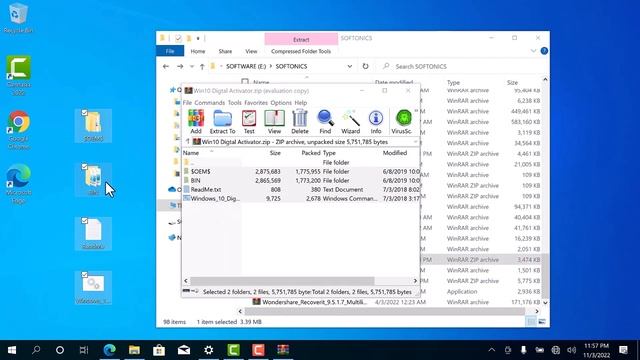Open the Explorer help icon
Screen dimensions: 640x360
[x=544, y=51]
